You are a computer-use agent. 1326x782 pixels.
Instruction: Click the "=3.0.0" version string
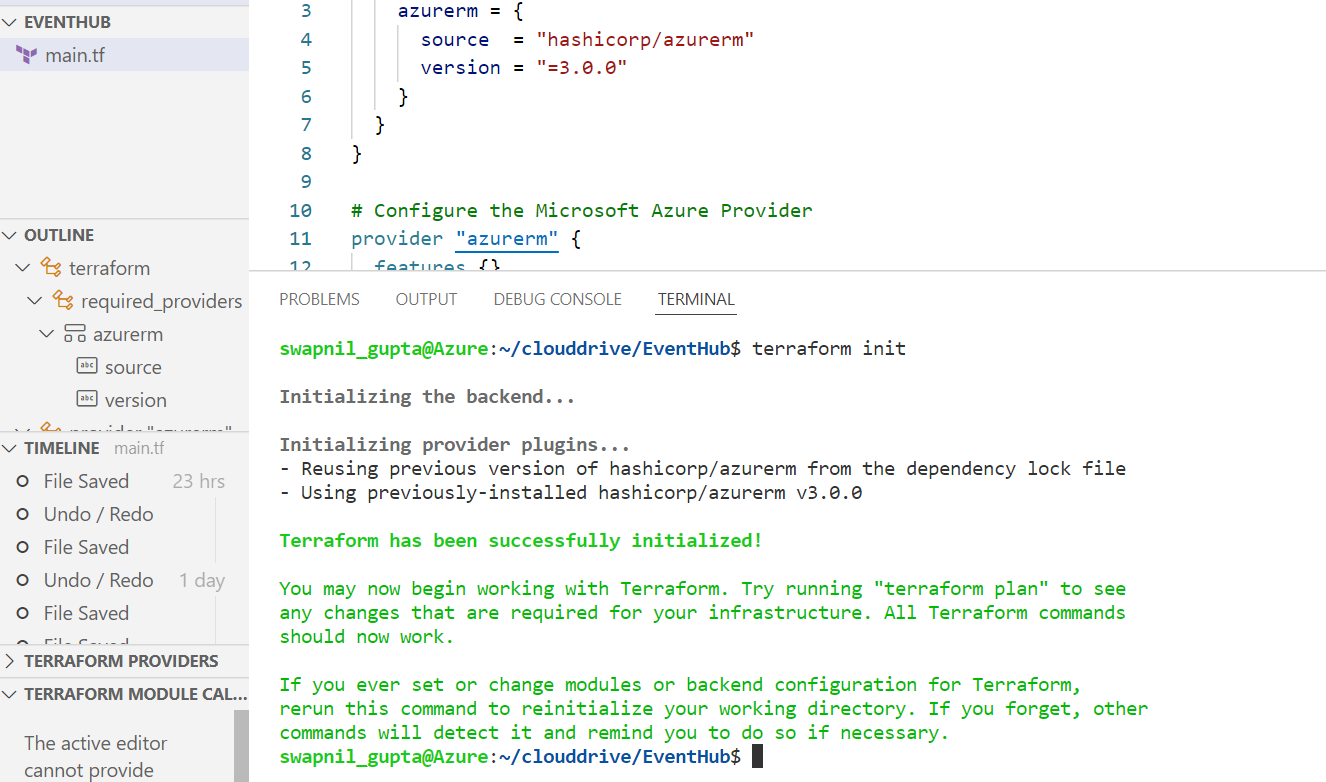tap(581, 68)
